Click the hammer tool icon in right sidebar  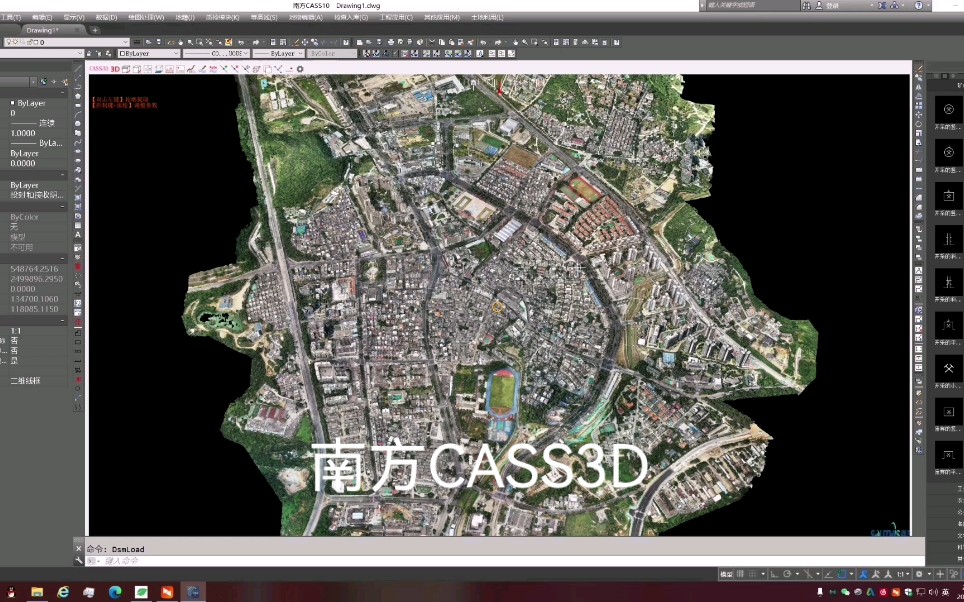947,368
